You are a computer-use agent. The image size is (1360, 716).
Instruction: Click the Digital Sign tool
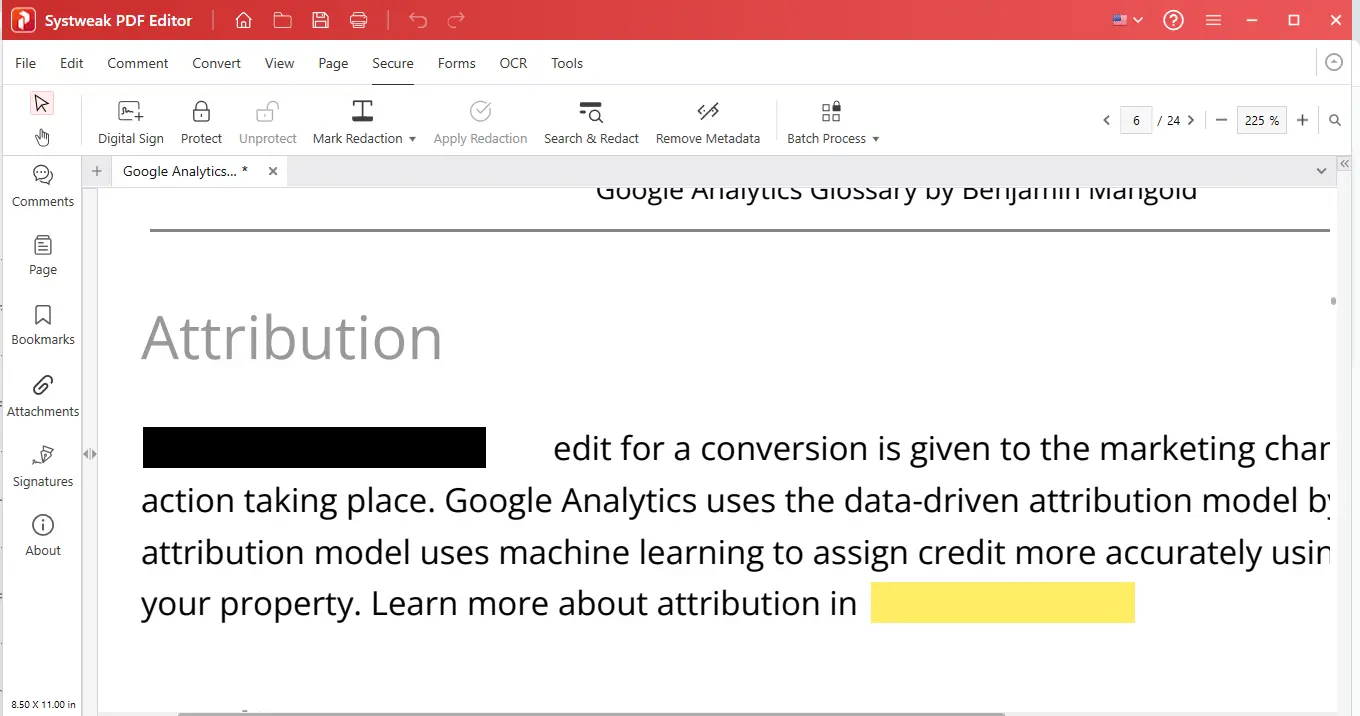click(x=131, y=123)
